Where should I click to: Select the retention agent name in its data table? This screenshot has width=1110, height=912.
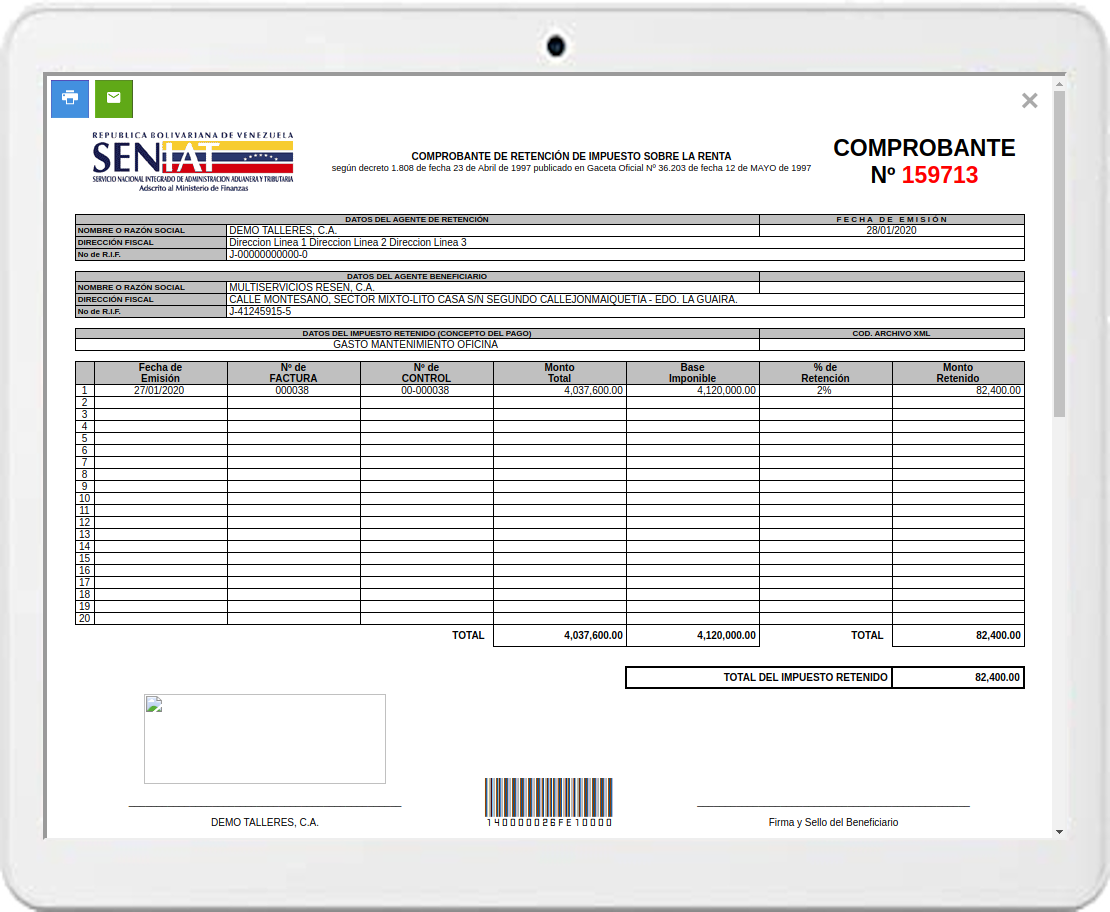pos(283,230)
